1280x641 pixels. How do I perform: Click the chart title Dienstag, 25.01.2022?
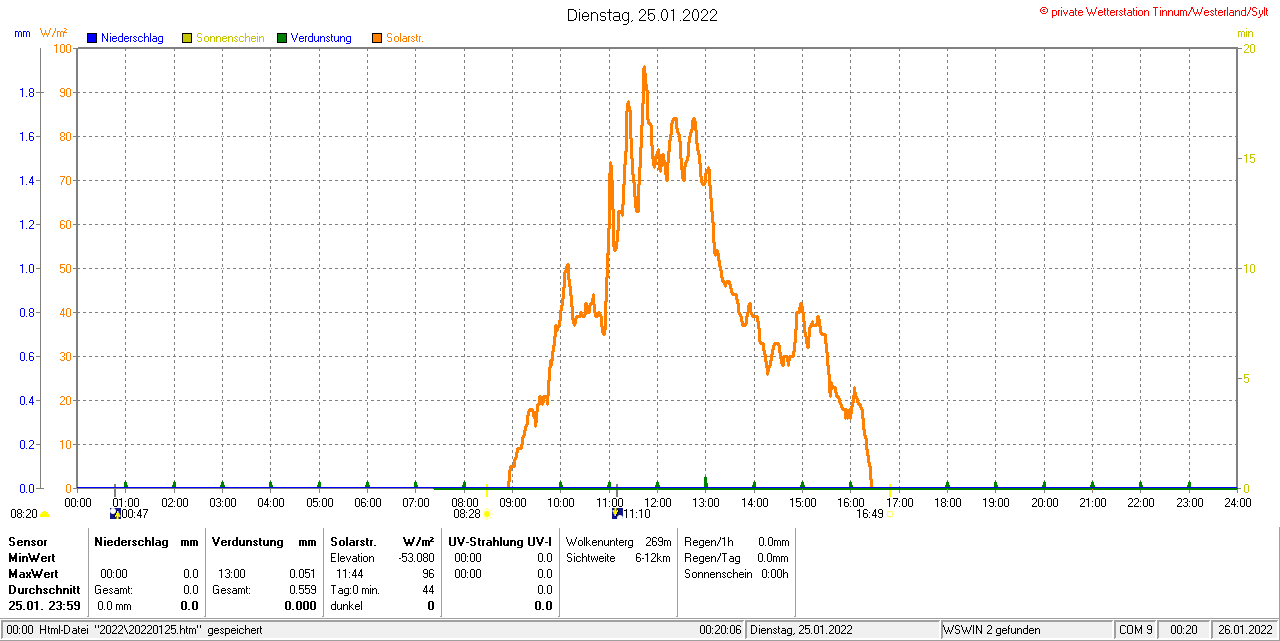[x=642, y=15]
